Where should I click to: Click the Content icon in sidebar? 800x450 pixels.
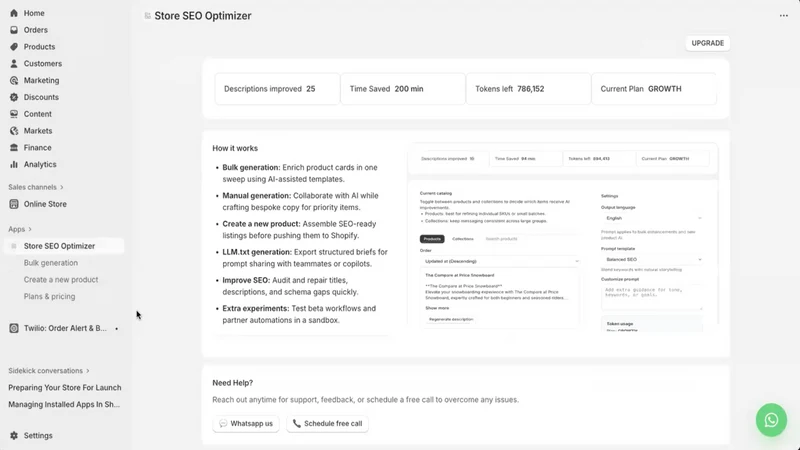pos(14,114)
